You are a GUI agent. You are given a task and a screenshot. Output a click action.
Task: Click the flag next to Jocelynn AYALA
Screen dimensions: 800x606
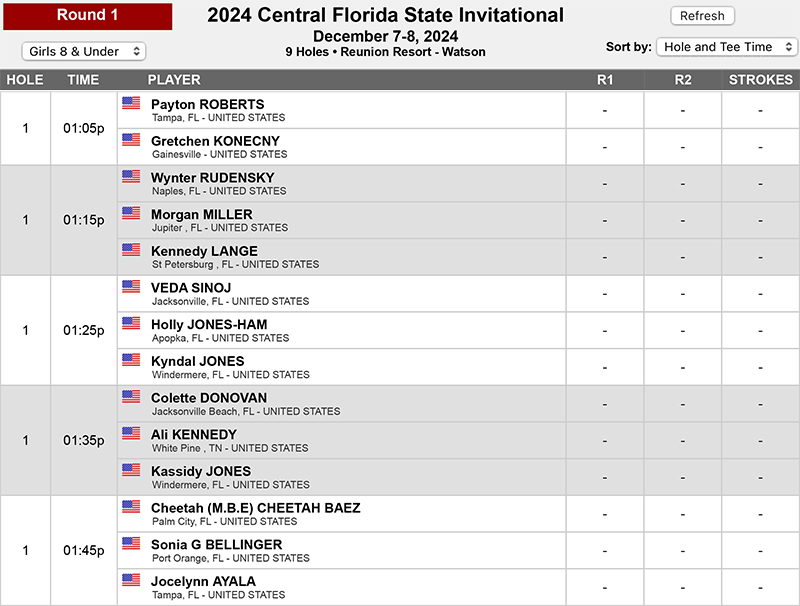click(131, 580)
